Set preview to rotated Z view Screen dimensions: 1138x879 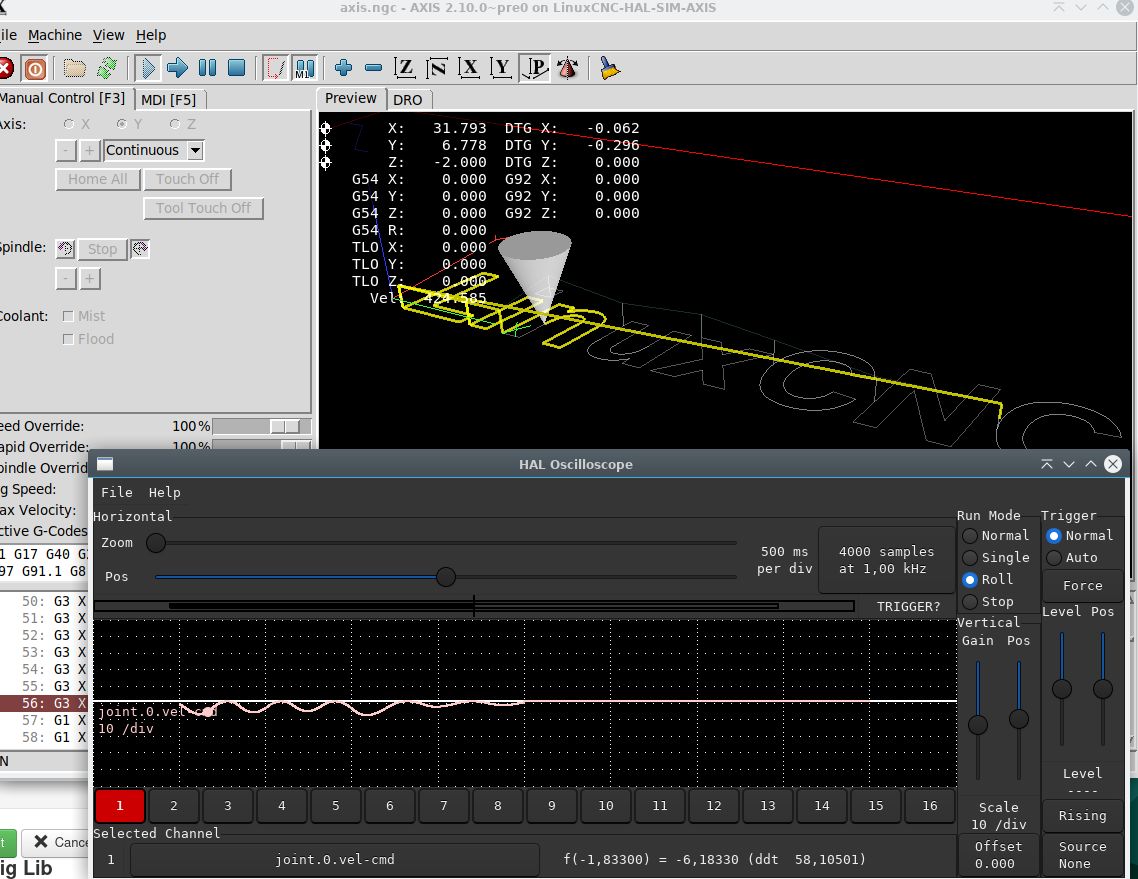[x=437, y=68]
